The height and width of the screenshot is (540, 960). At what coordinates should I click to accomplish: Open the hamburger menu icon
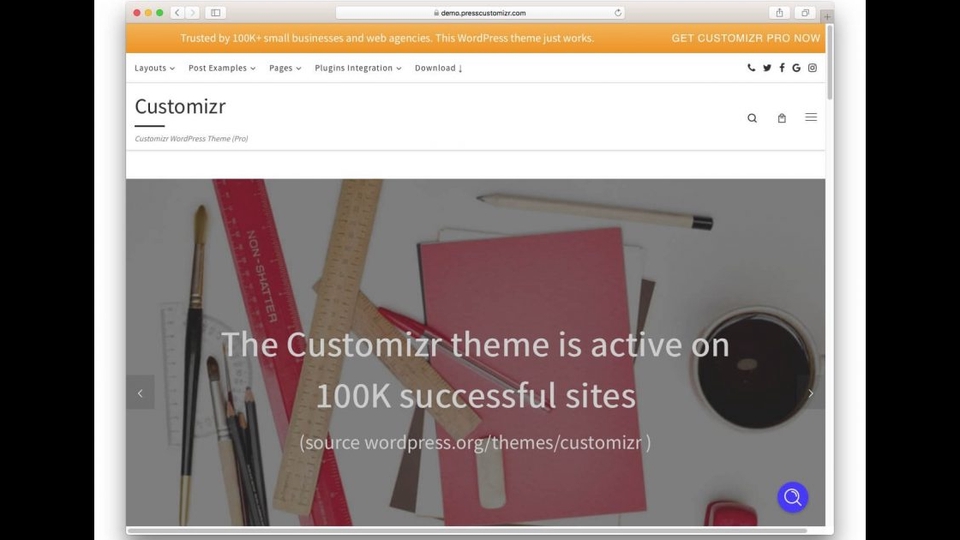click(x=811, y=117)
